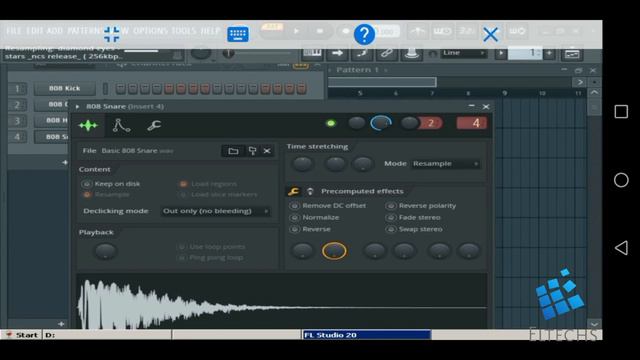The width and height of the screenshot is (640, 360).
Task: Open the TOOLS menu
Action: [x=184, y=31]
